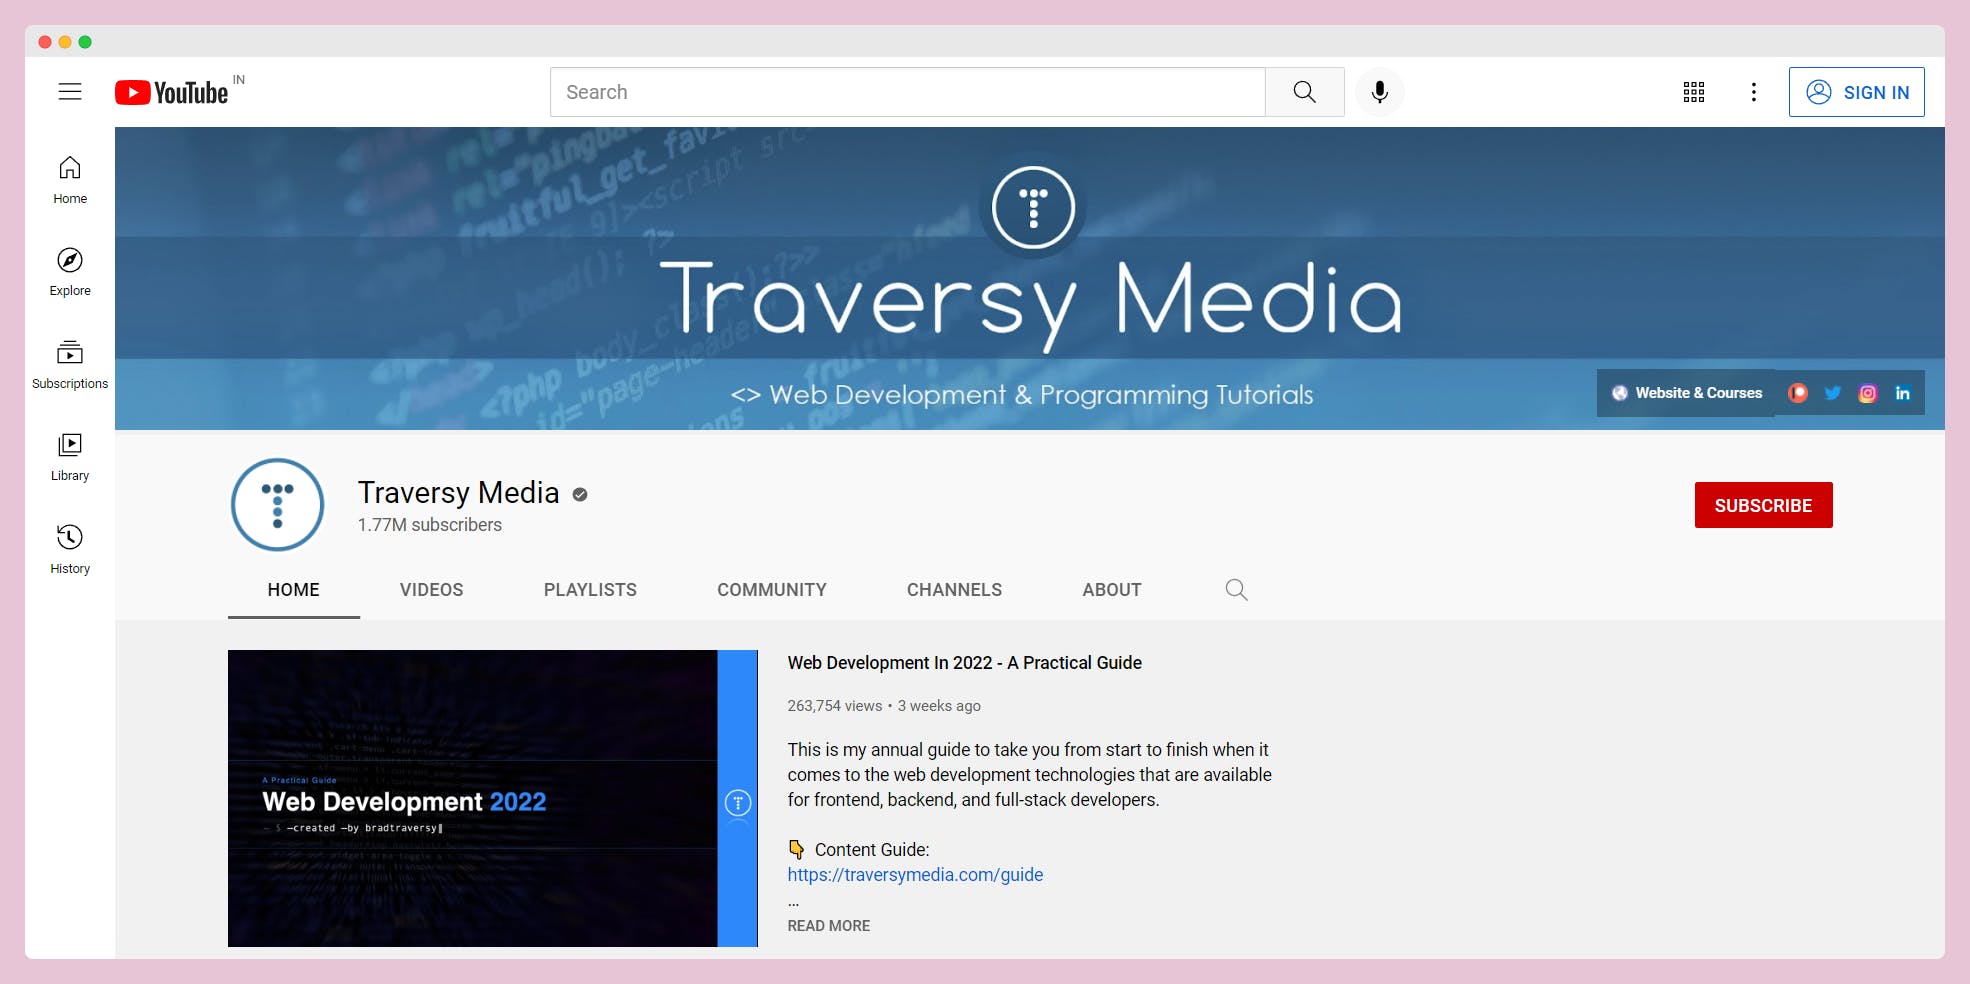
Task: Focus the Search input field
Action: (908, 92)
